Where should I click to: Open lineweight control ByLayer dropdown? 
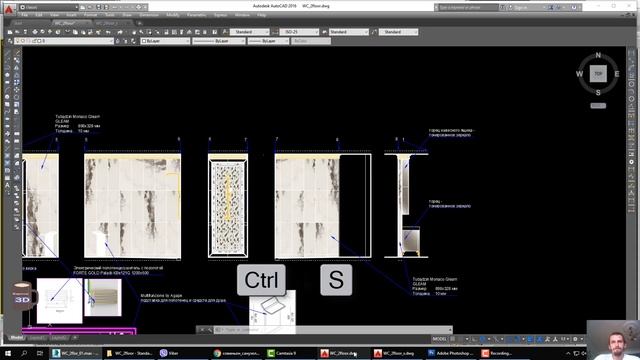269,41
